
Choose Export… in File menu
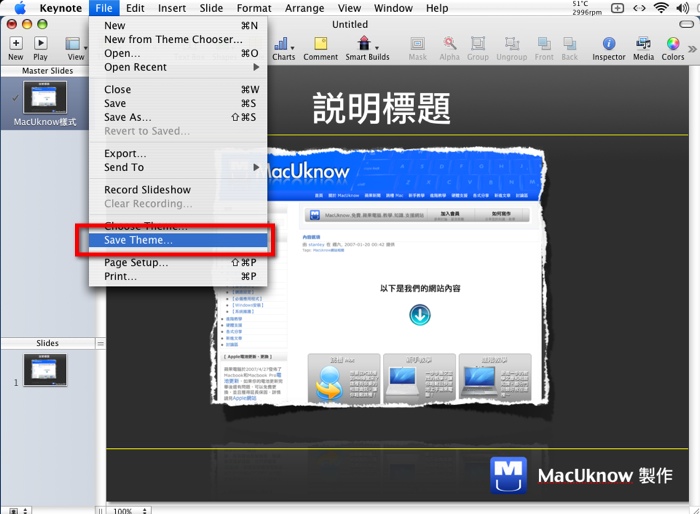178,153
